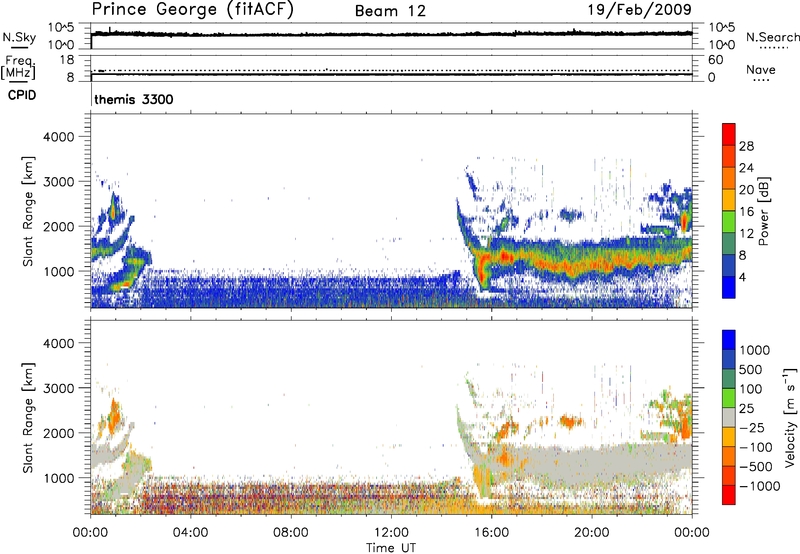This screenshot has height=554, width=800.
Task: Click the 'N.Search' legend label
Action: [772, 37]
